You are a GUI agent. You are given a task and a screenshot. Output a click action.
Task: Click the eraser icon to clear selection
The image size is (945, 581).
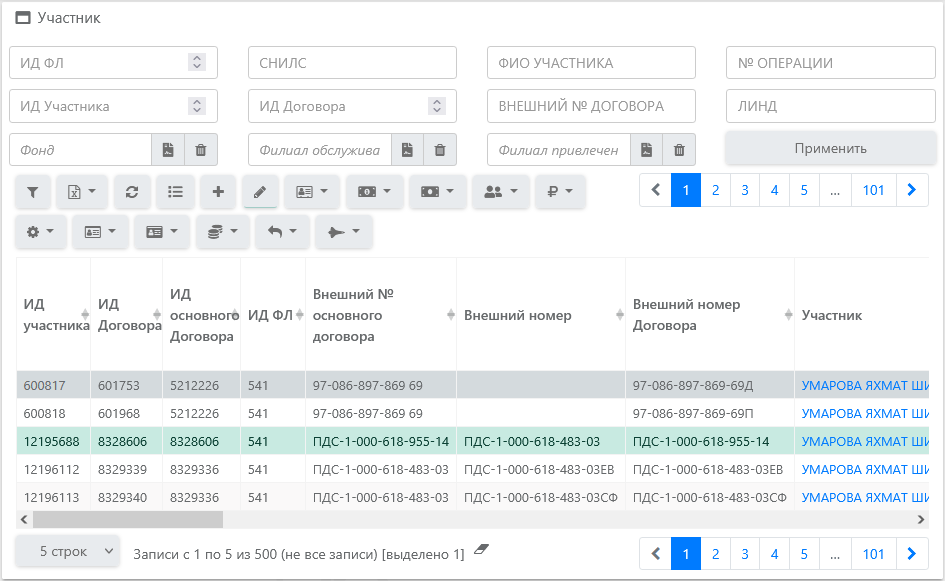point(482,551)
